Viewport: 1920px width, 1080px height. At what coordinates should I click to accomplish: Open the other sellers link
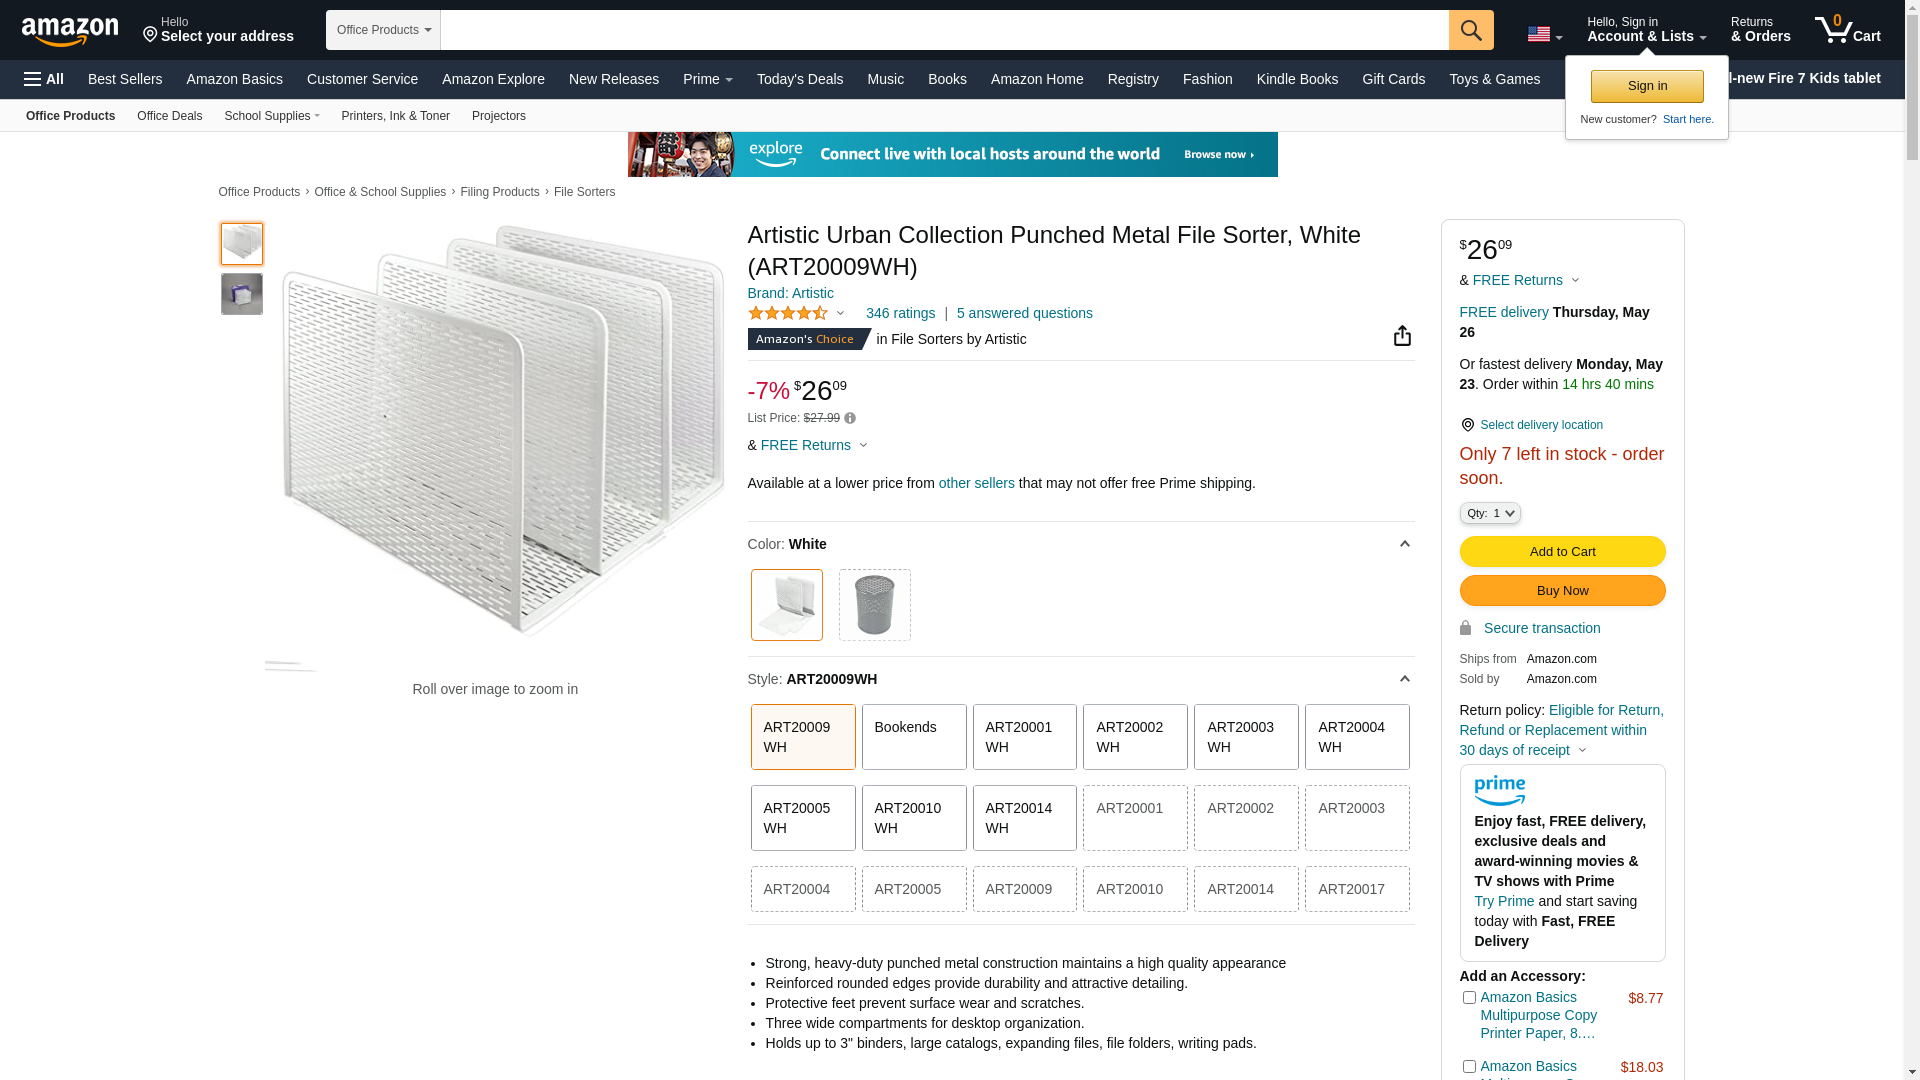coord(976,483)
